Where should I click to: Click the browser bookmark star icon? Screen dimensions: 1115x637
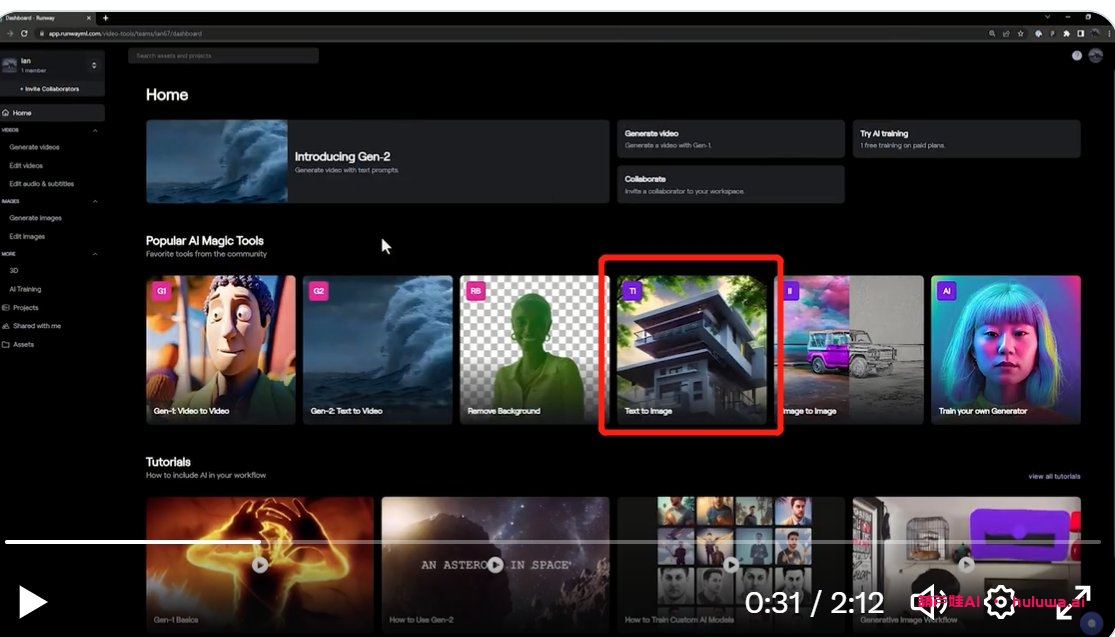pyautogui.click(x=1019, y=33)
